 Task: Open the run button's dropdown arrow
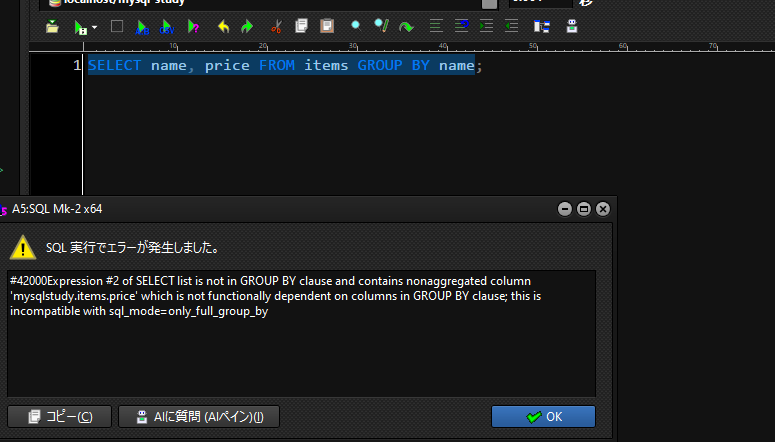[94, 28]
